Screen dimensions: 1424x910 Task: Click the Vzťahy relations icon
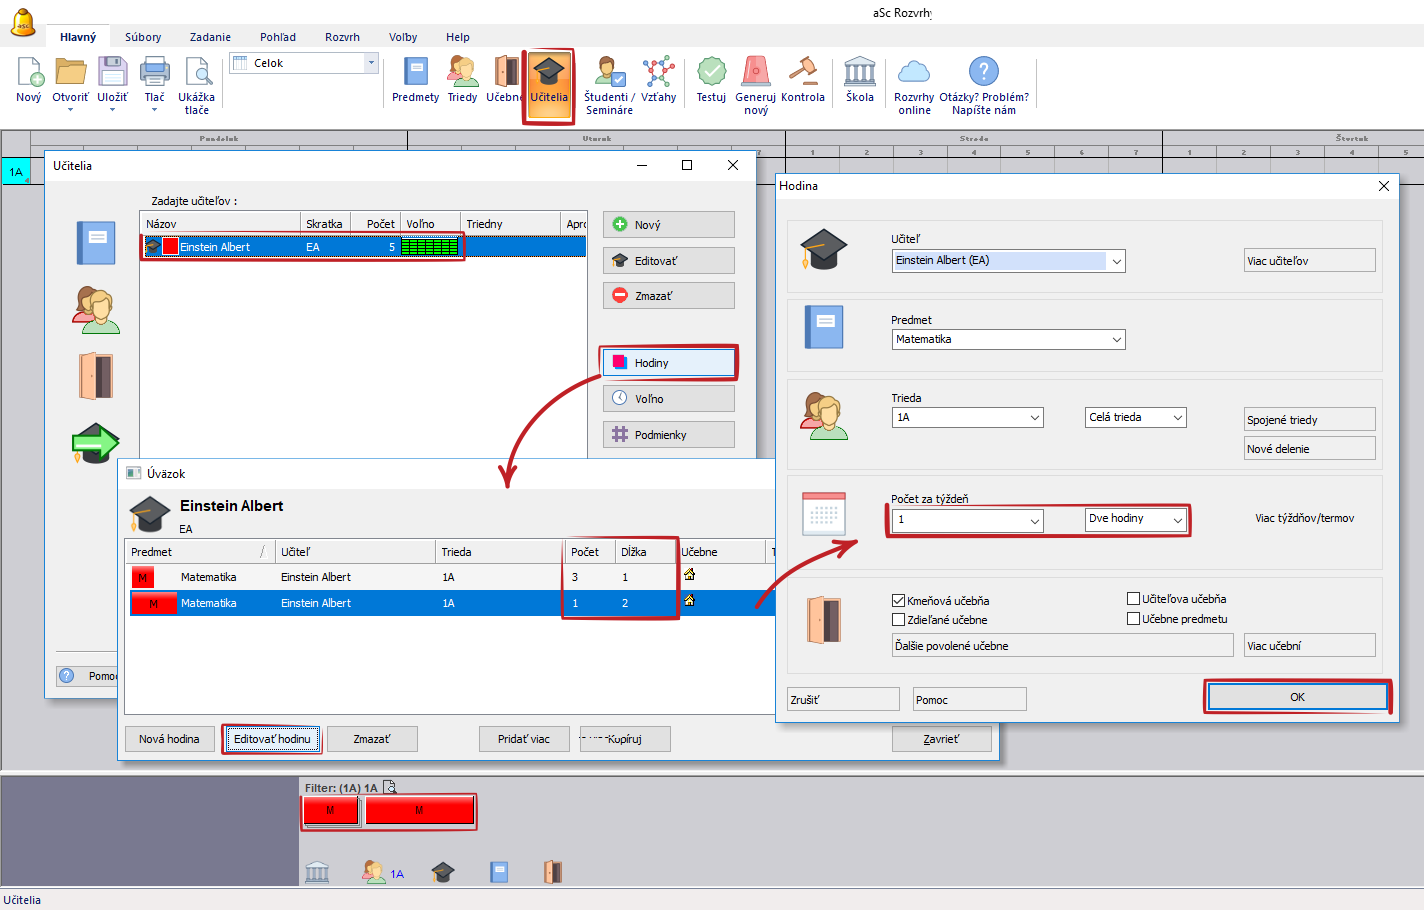point(658,80)
